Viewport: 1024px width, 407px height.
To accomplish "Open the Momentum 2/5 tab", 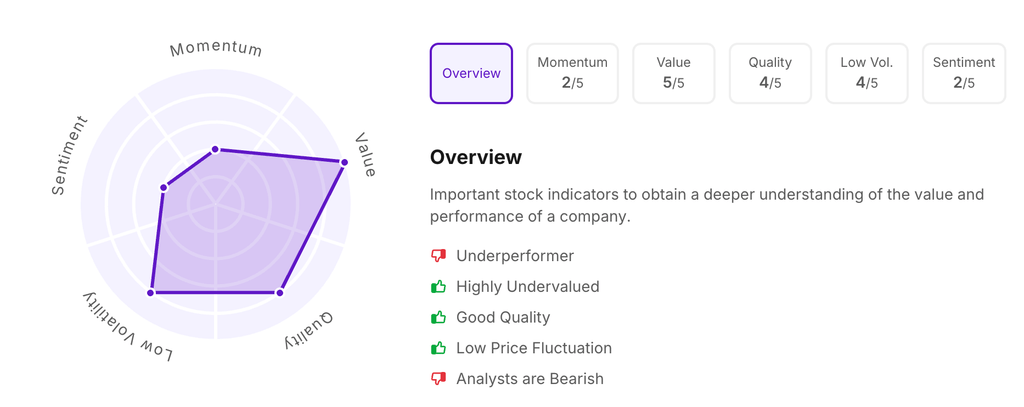I will pos(572,73).
